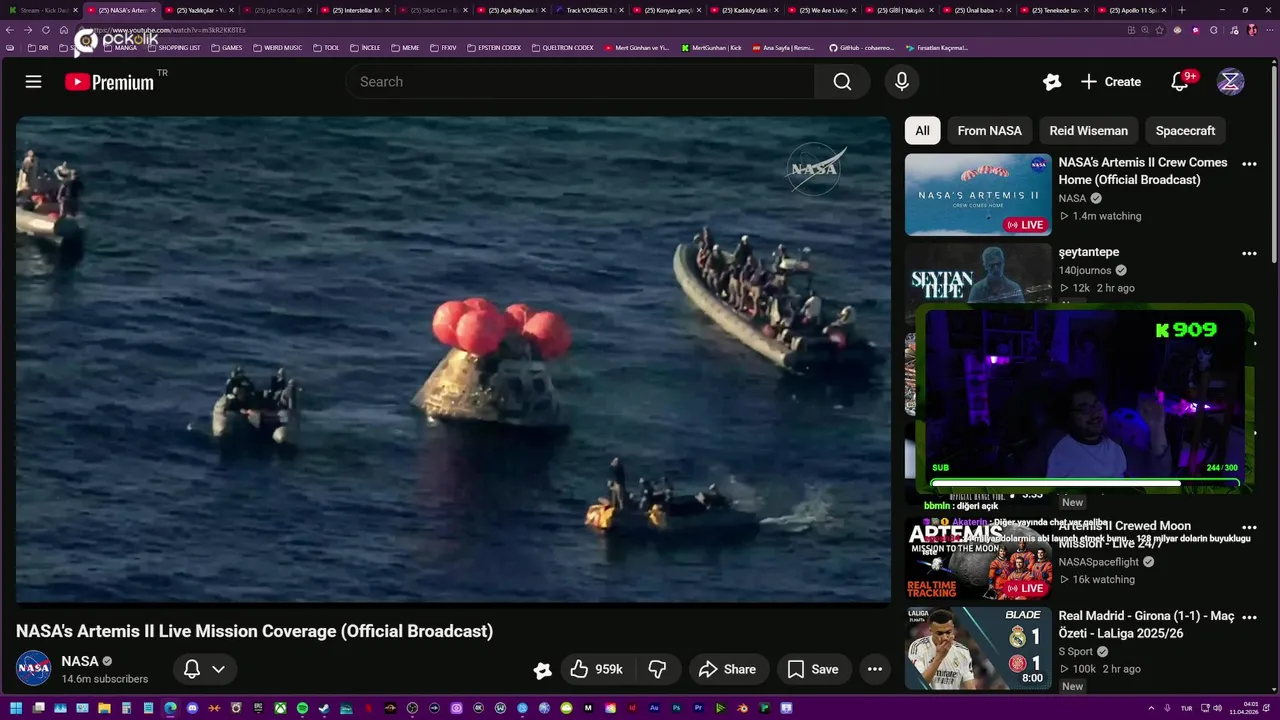Screen dimensions: 1280x720
Task: Open the MEME bookmarks folder
Action: [x=404, y=48]
